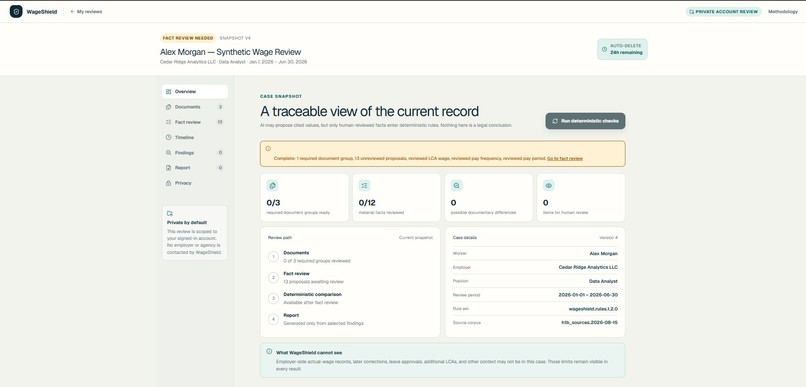Click the Privacy lock icon in sidebar

(169, 183)
